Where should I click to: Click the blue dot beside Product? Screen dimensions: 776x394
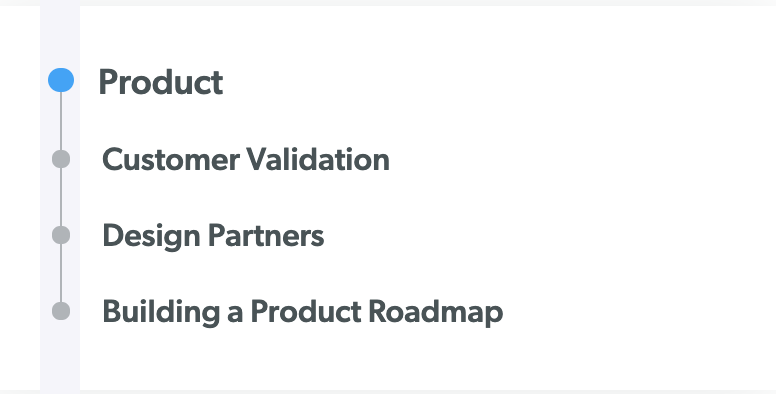click(x=61, y=80)
